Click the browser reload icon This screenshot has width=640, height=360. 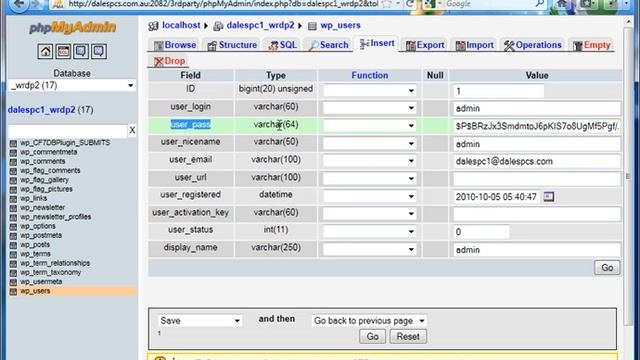tap(410, 4)
